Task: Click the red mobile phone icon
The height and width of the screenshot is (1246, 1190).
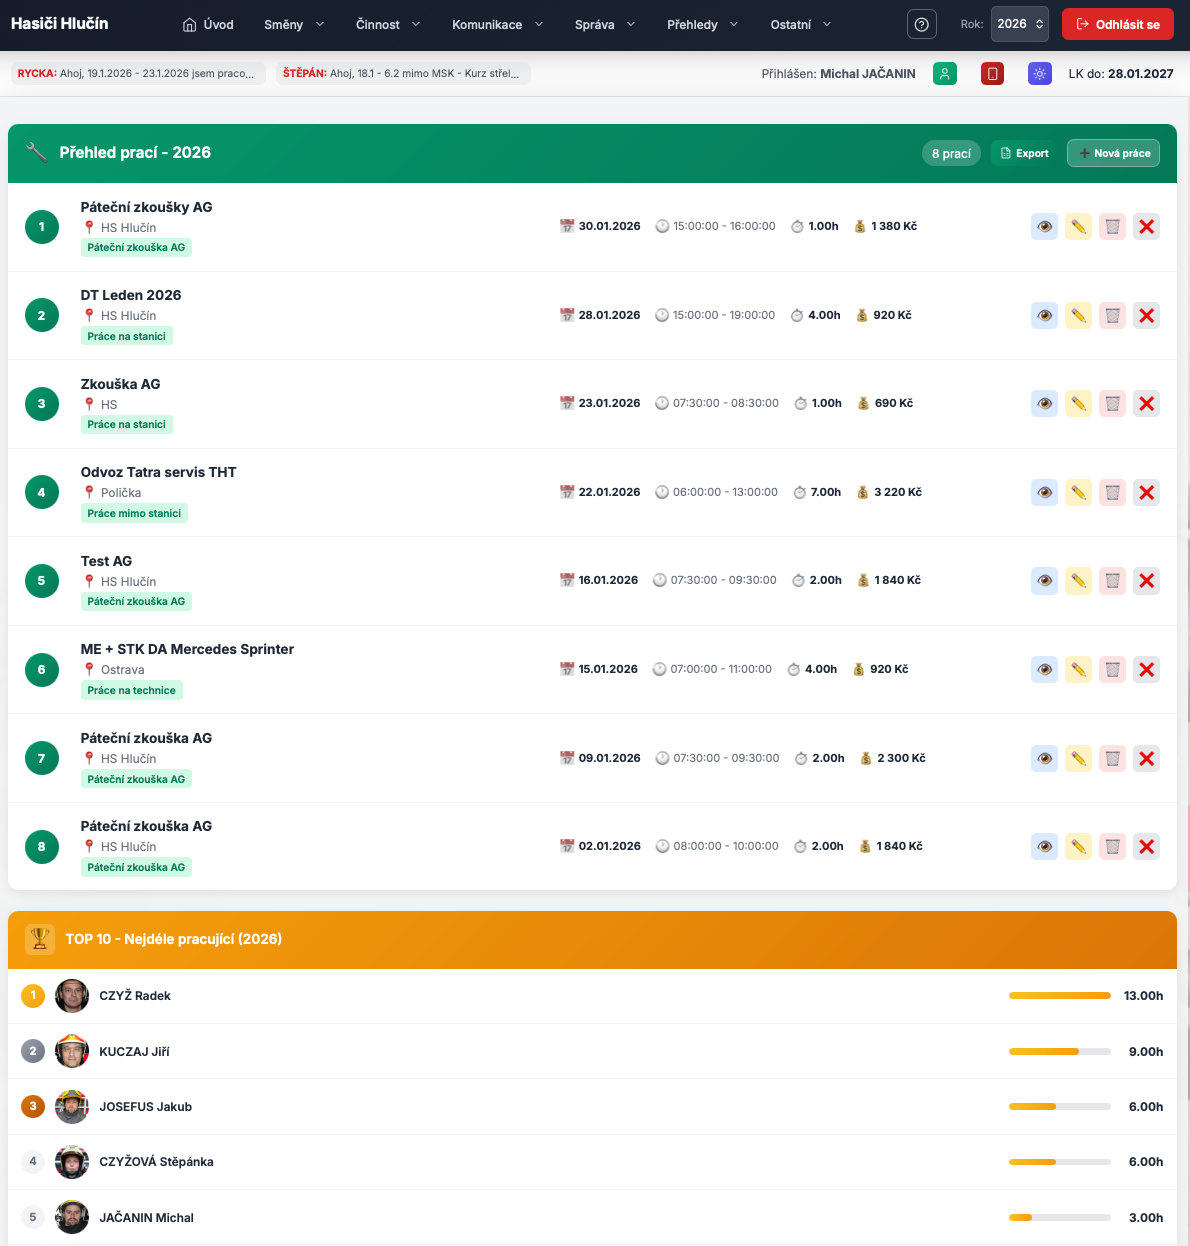Action: (992, 73)
